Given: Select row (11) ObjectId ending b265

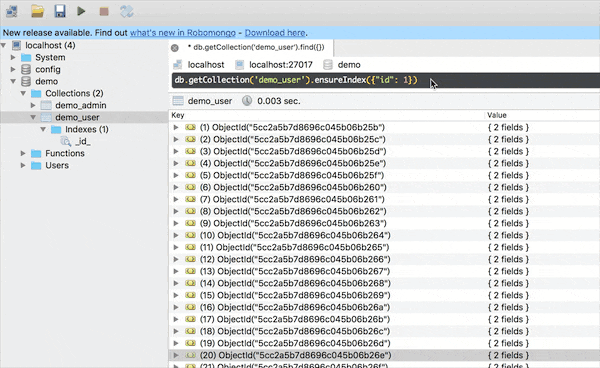Looking at the screenshot, I should 294,248.
